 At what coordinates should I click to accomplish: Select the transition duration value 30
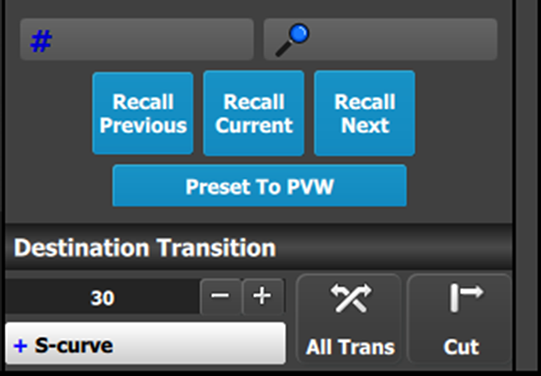click(x=102, y=298)
